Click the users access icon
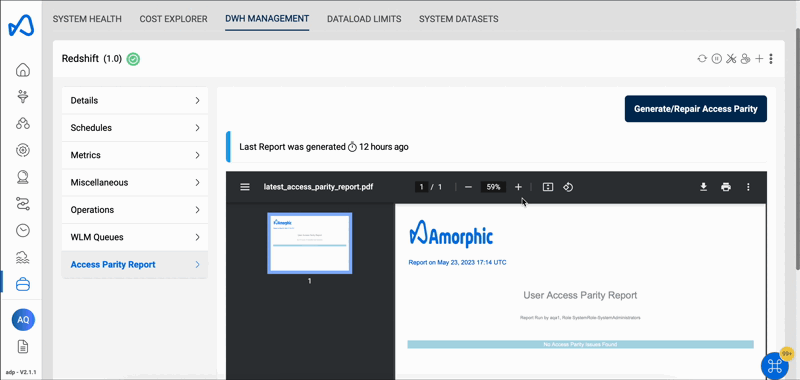 [745, 59]
